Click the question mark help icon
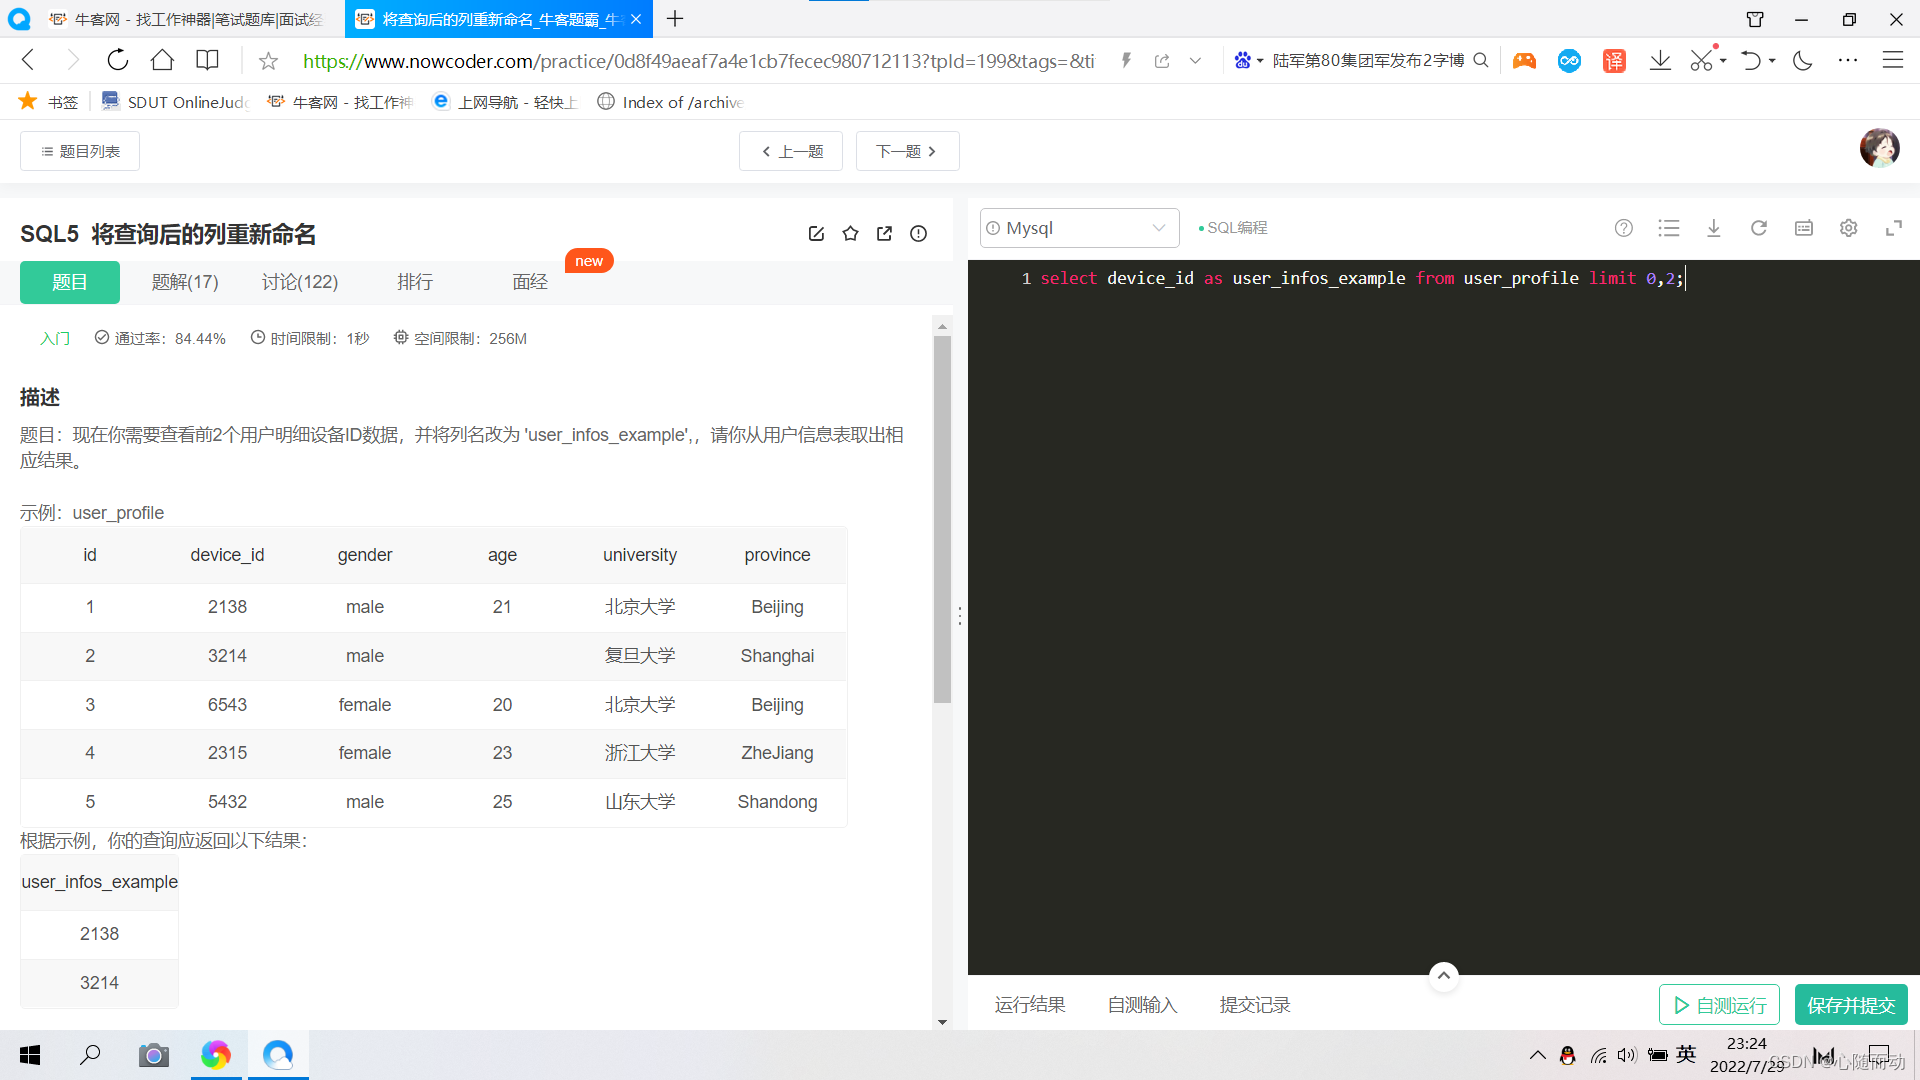1920x1080 pixels. point(1623,227)
